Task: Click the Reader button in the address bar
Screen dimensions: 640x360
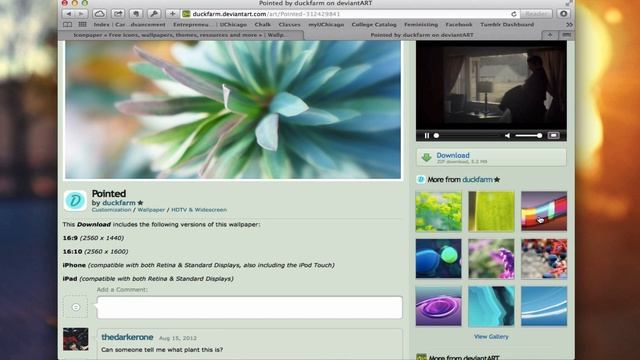Action: 536,14
